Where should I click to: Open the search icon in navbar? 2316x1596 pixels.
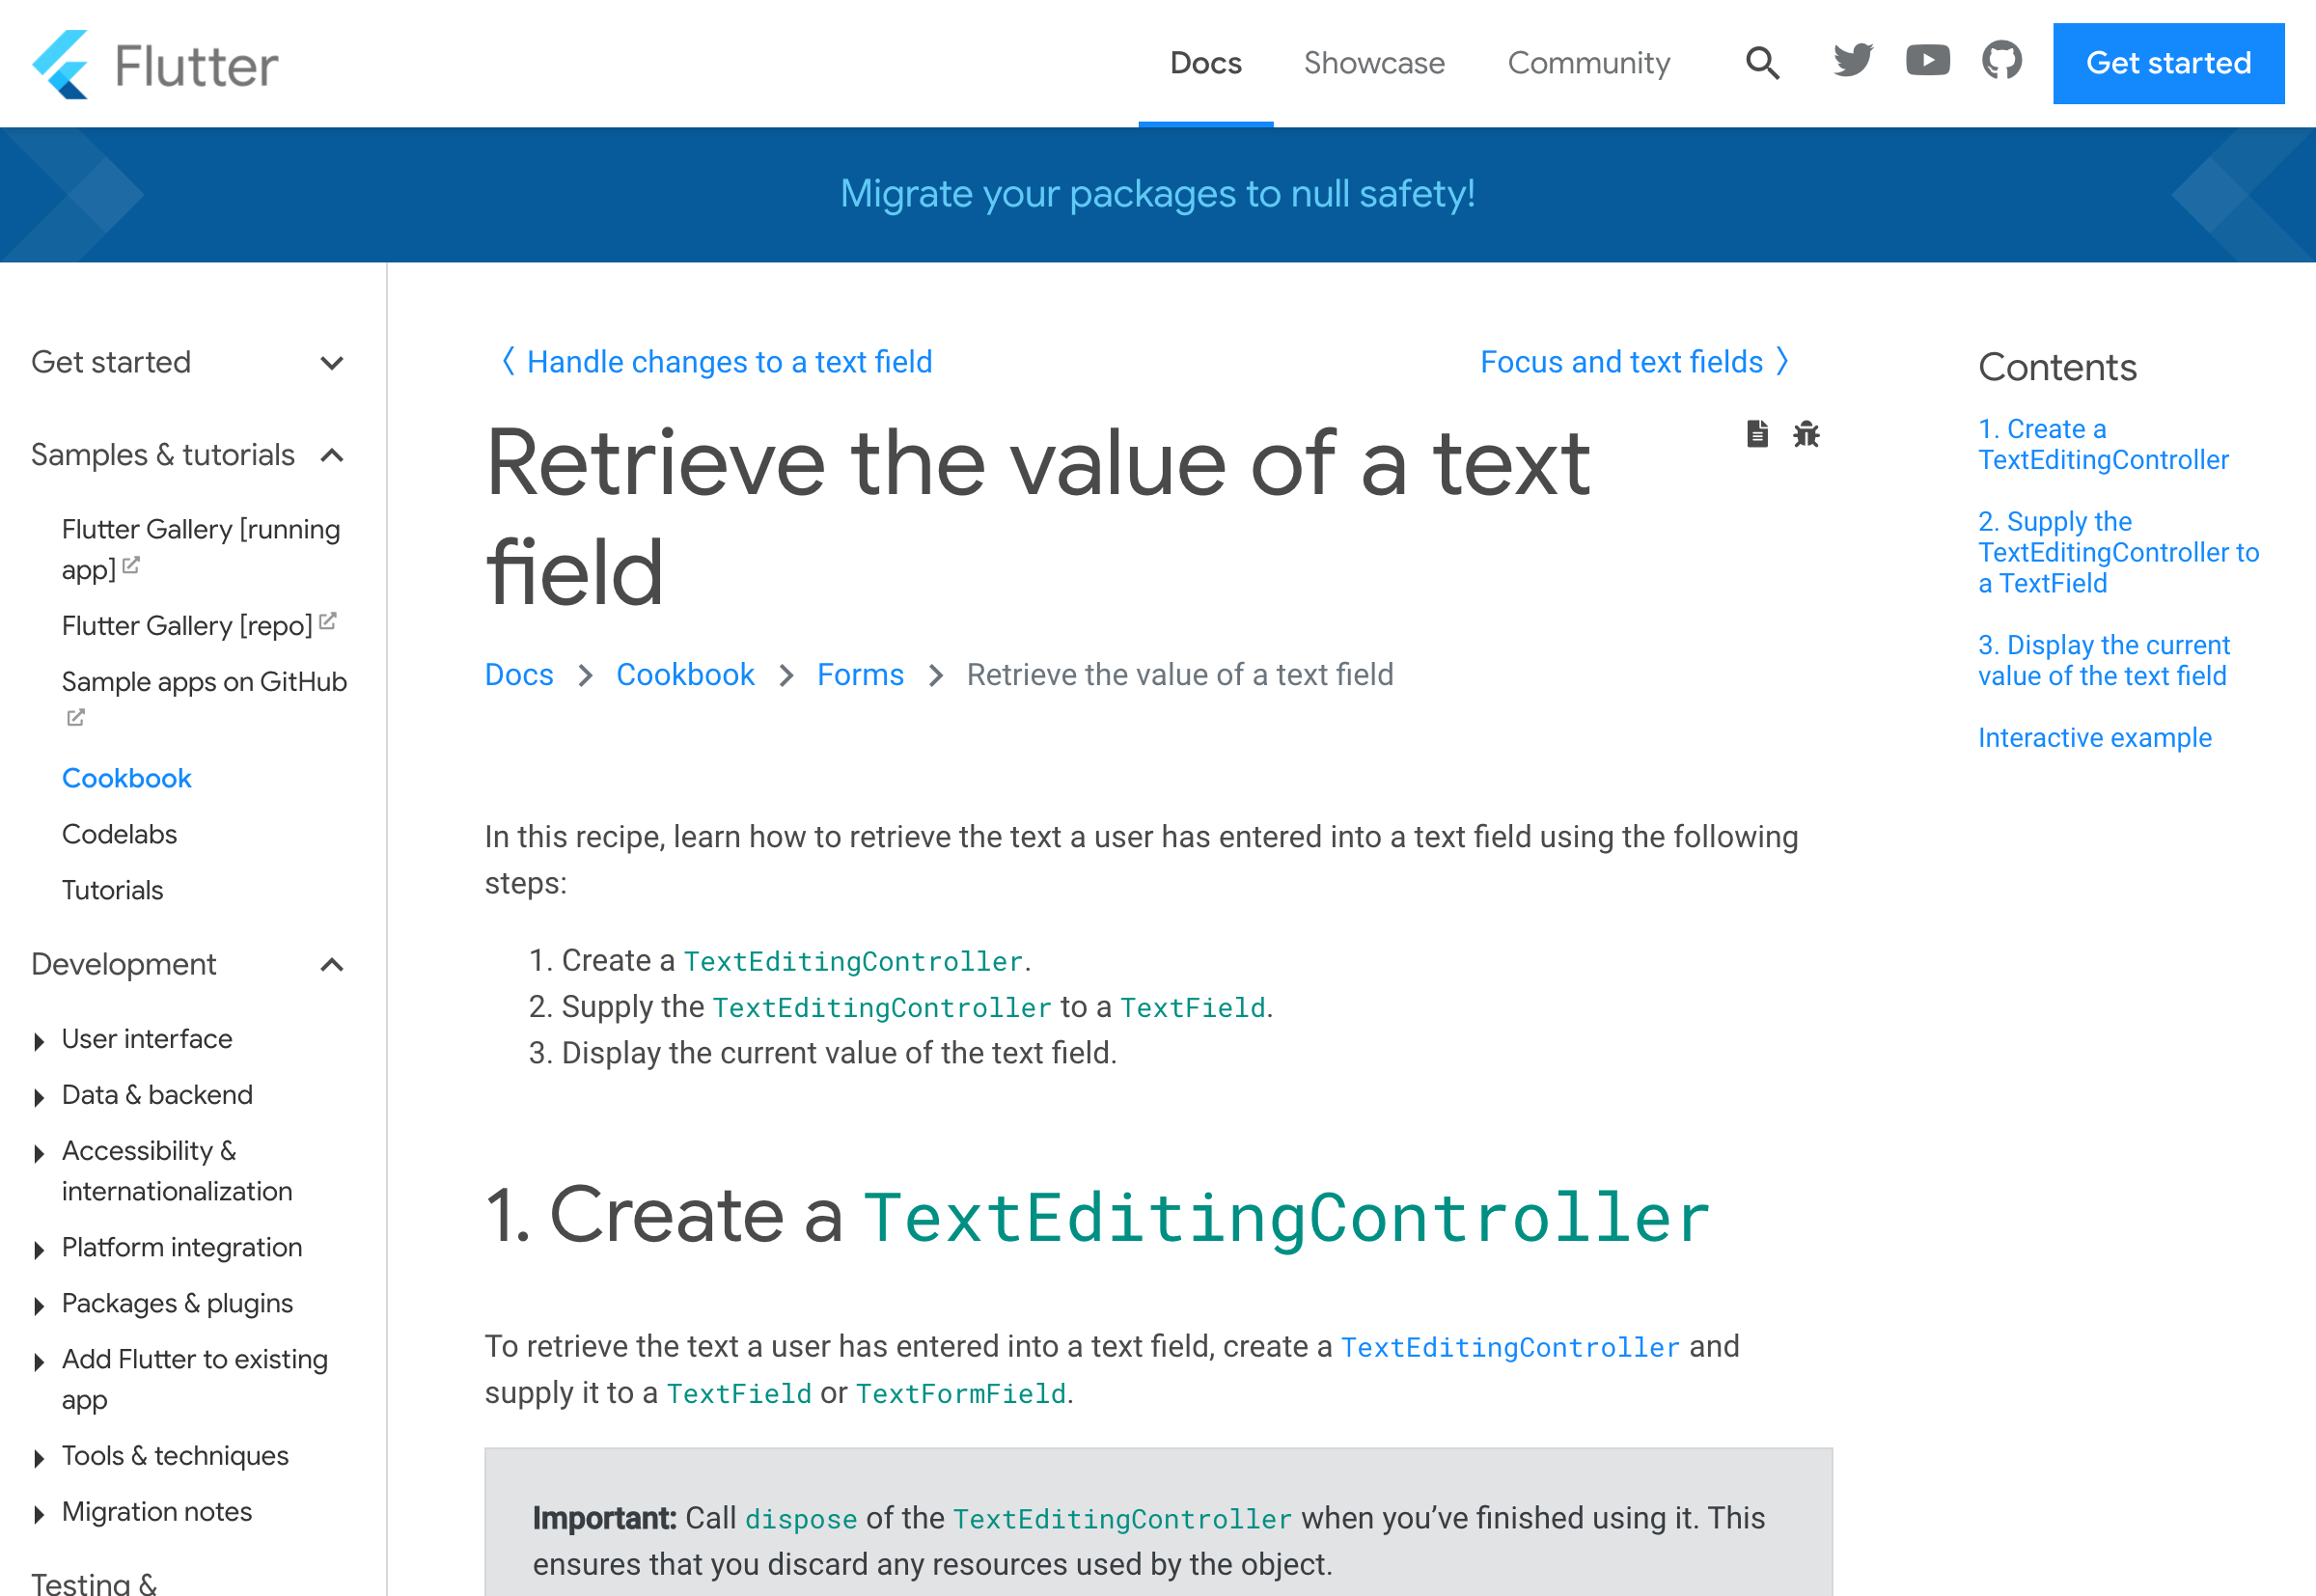1760,64
